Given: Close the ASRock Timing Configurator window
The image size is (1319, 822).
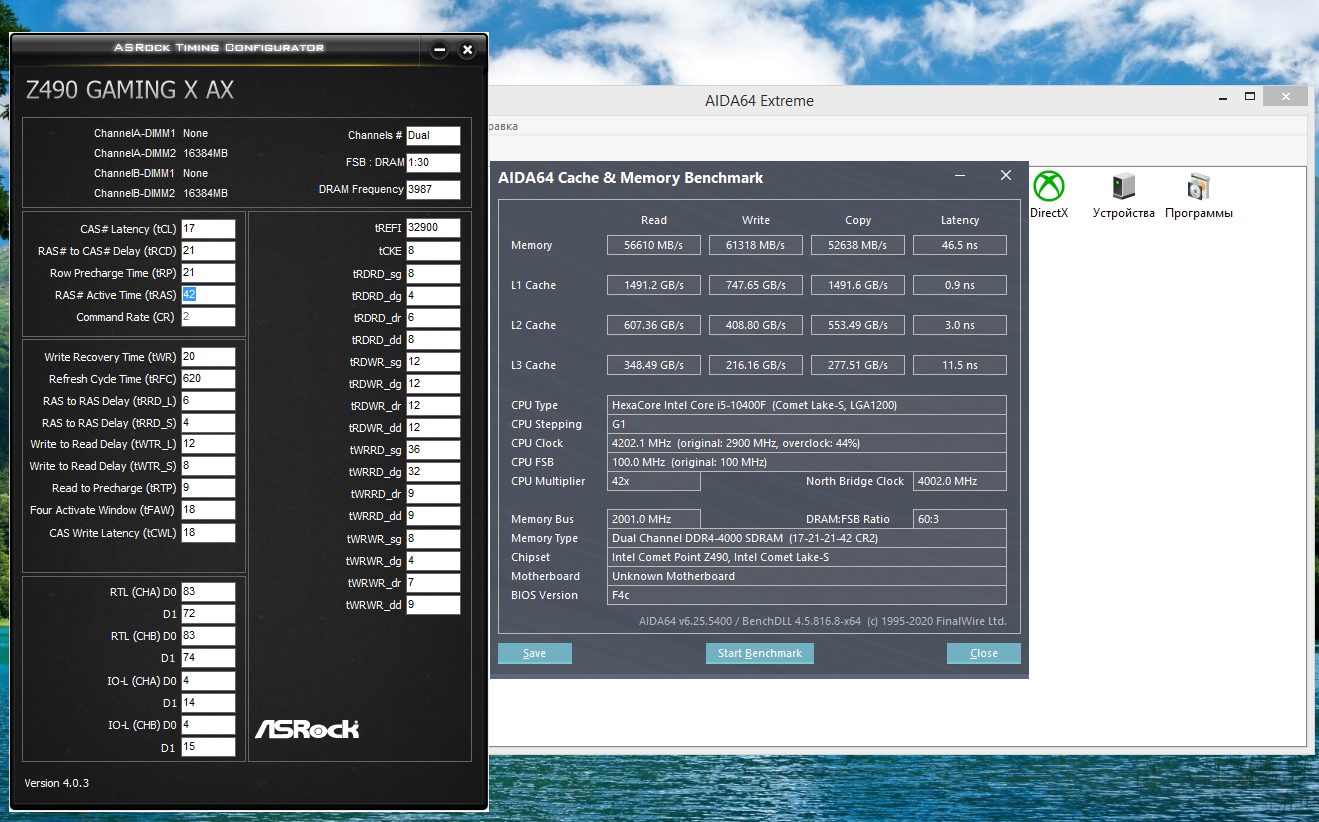Looking at the screenshot, I should (x=467, y=49).
